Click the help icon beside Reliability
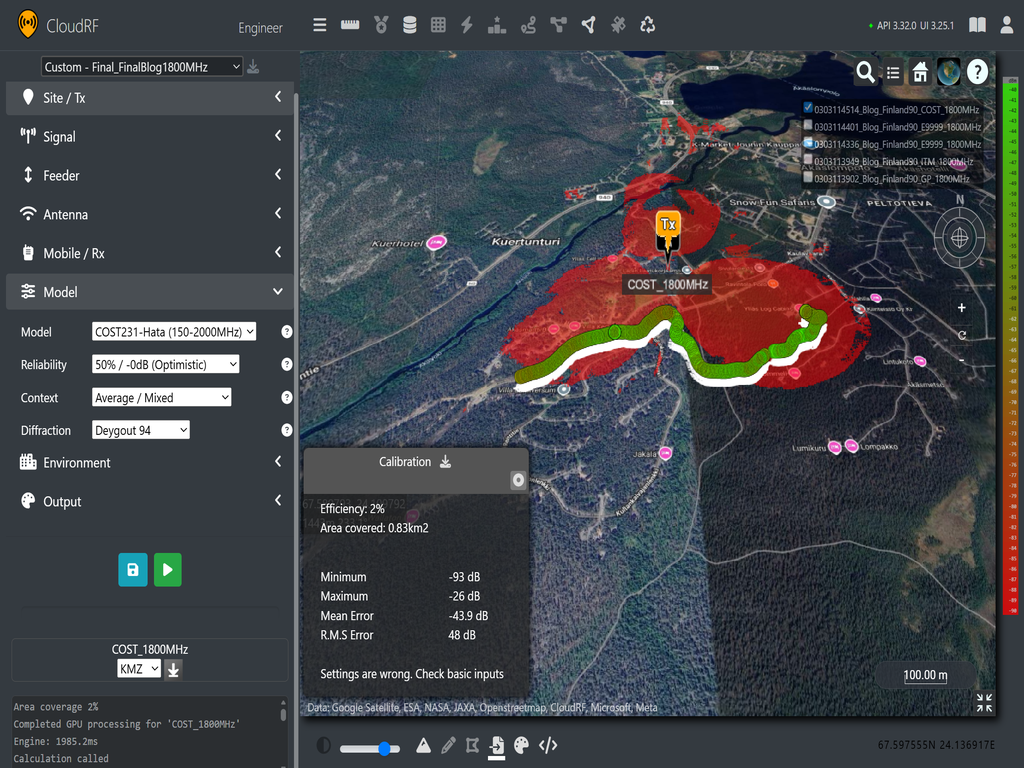The height and width of the screenshot is (768, 1024). (287, 365)
